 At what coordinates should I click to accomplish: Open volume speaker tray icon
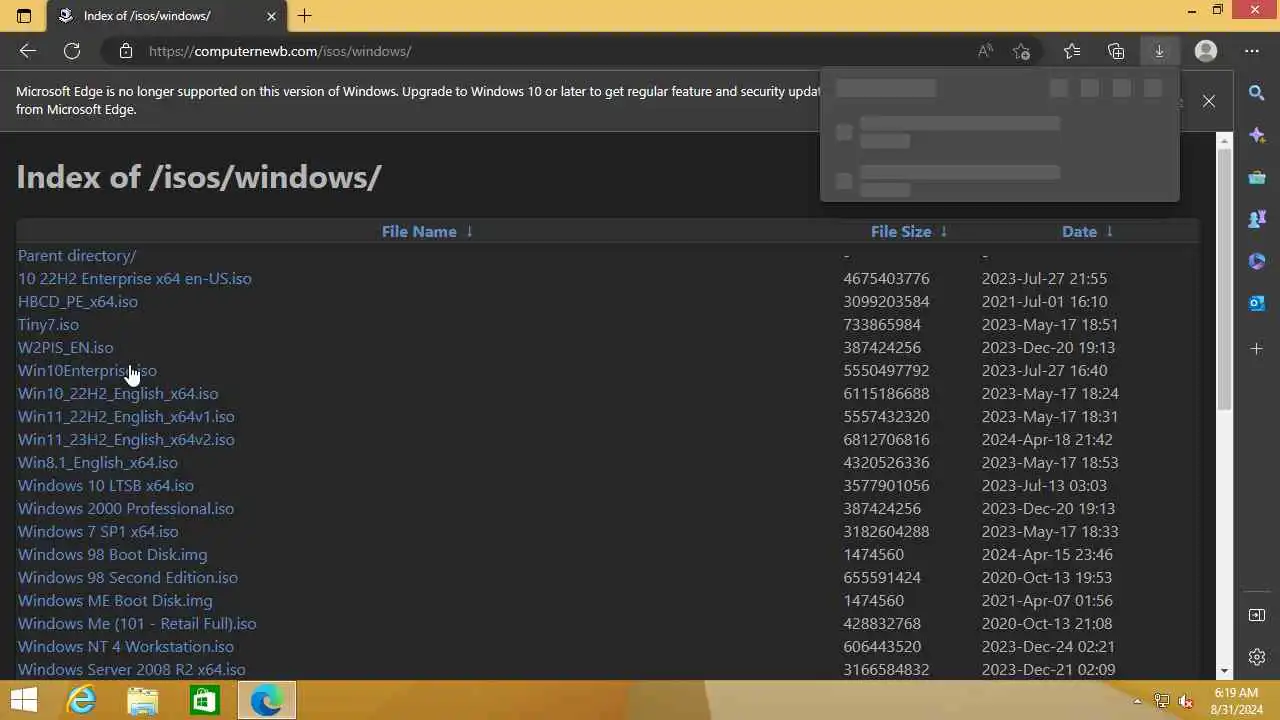pos(1185,701)
